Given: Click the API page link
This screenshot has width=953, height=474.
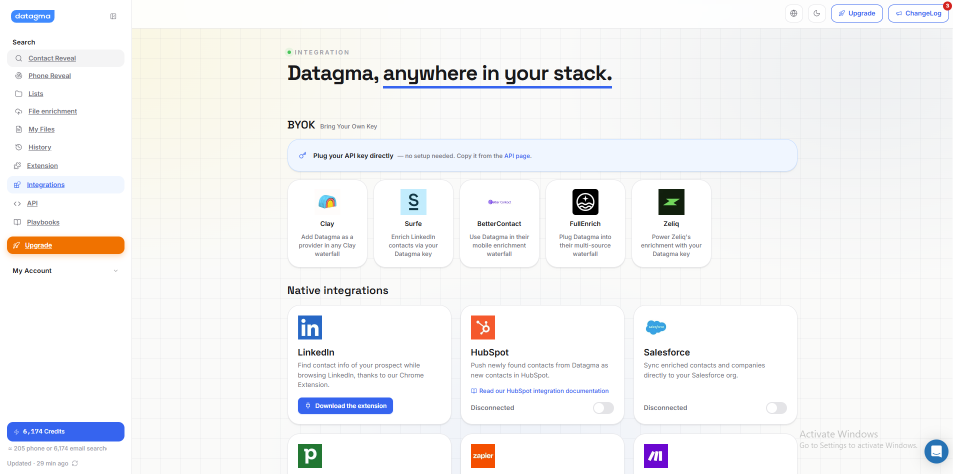Looking at the screenshot, I should tap(517, 156).
